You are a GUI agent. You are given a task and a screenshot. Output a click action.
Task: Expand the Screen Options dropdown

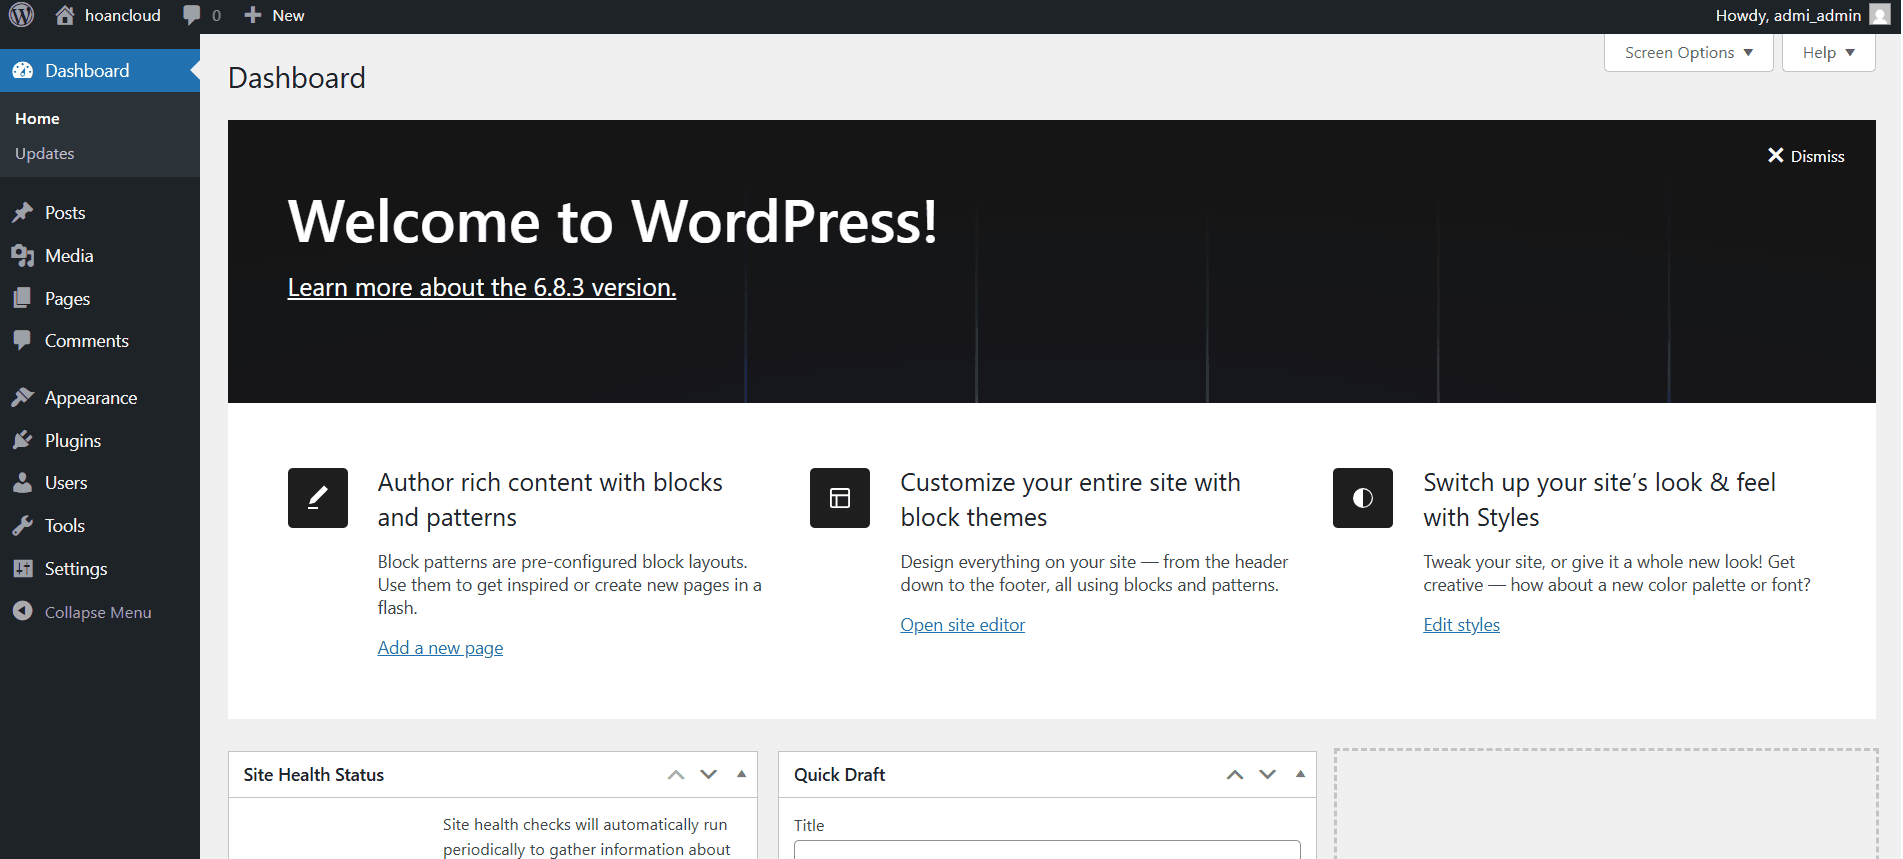coord(1688,53)
